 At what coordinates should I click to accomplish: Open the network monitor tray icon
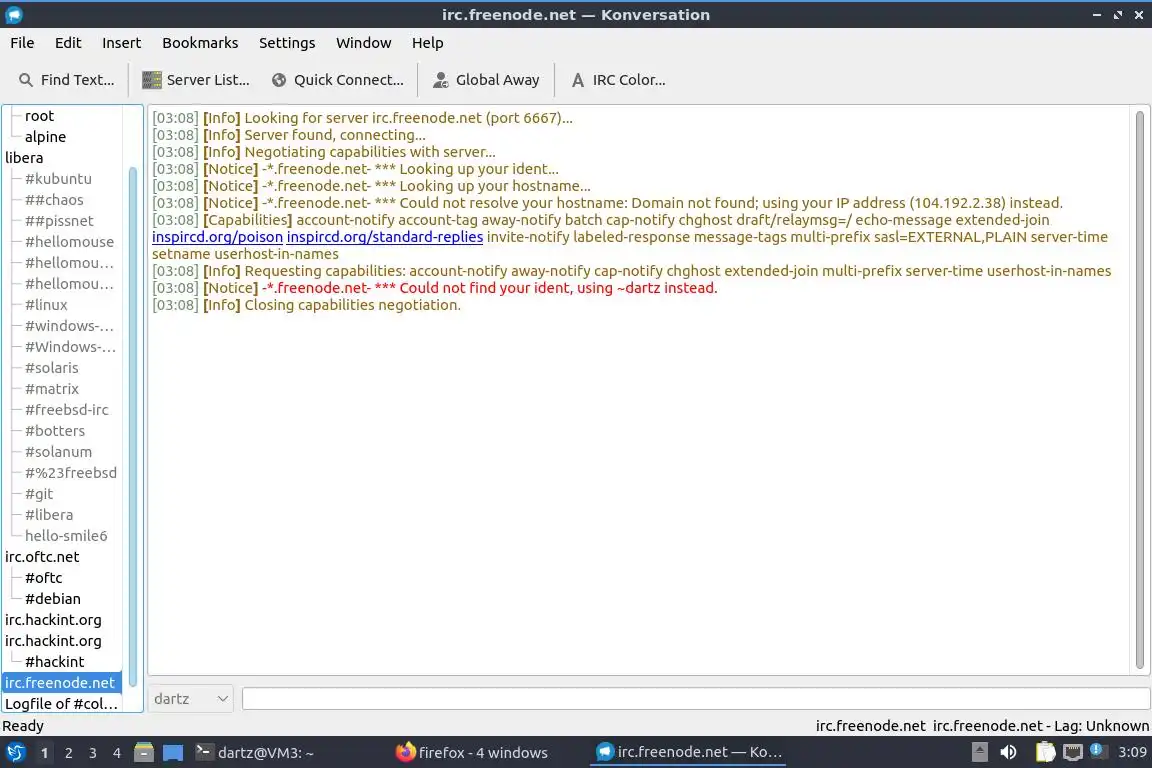(x=1073, y=752)
